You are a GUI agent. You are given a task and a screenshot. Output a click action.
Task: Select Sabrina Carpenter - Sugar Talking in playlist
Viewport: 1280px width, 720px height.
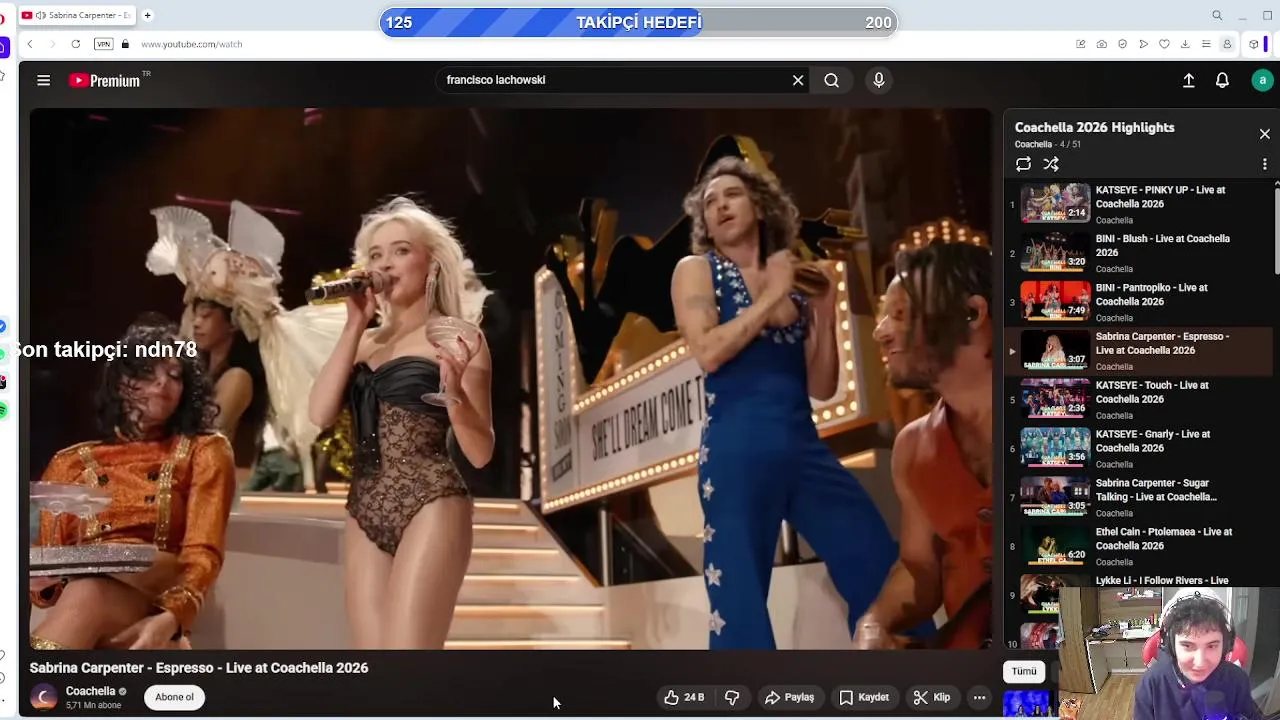coord(1140,497)
